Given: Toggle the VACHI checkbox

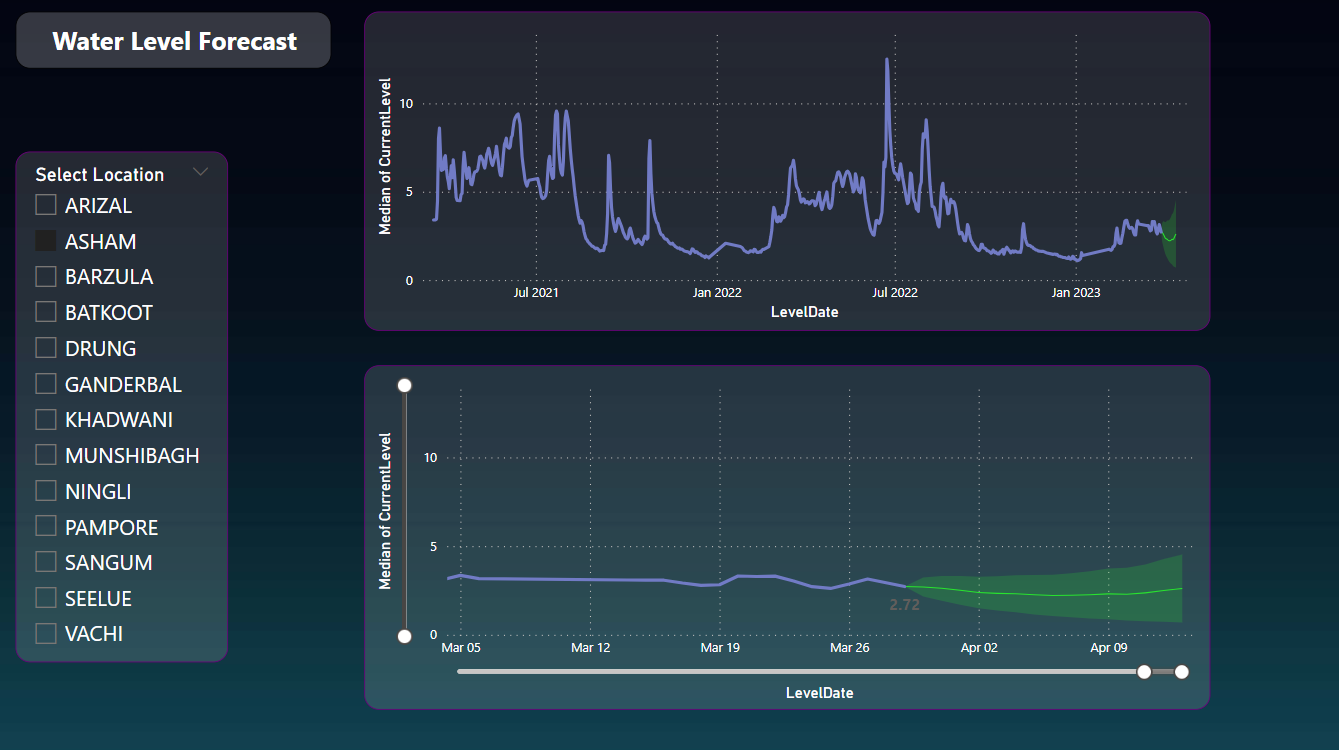Looking at the screenshot, I should pos(46,633).
